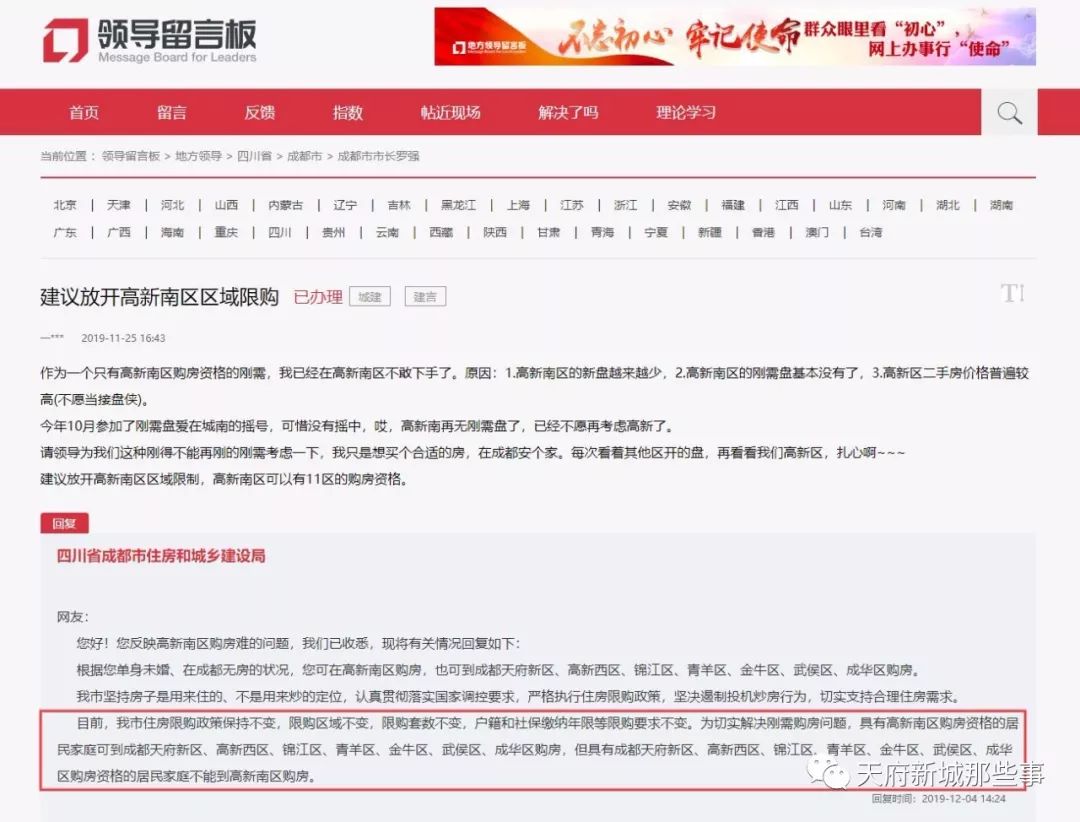Open the 首页 nav menu item

[84, 113]
